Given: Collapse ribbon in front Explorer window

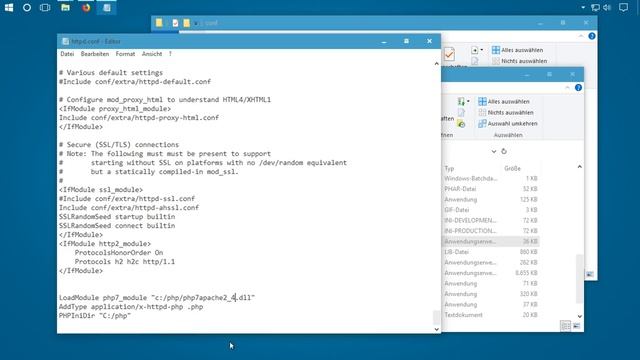Looking at the screenshot, I should click(x=567, y=88).
